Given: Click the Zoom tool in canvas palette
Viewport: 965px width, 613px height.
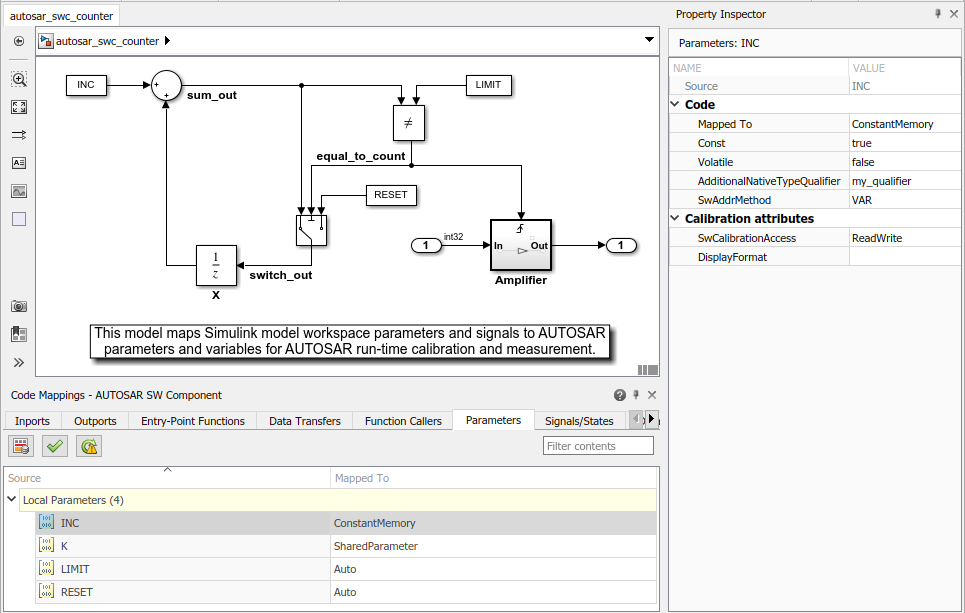Looking at the screenshot, I should pos(19,79).
